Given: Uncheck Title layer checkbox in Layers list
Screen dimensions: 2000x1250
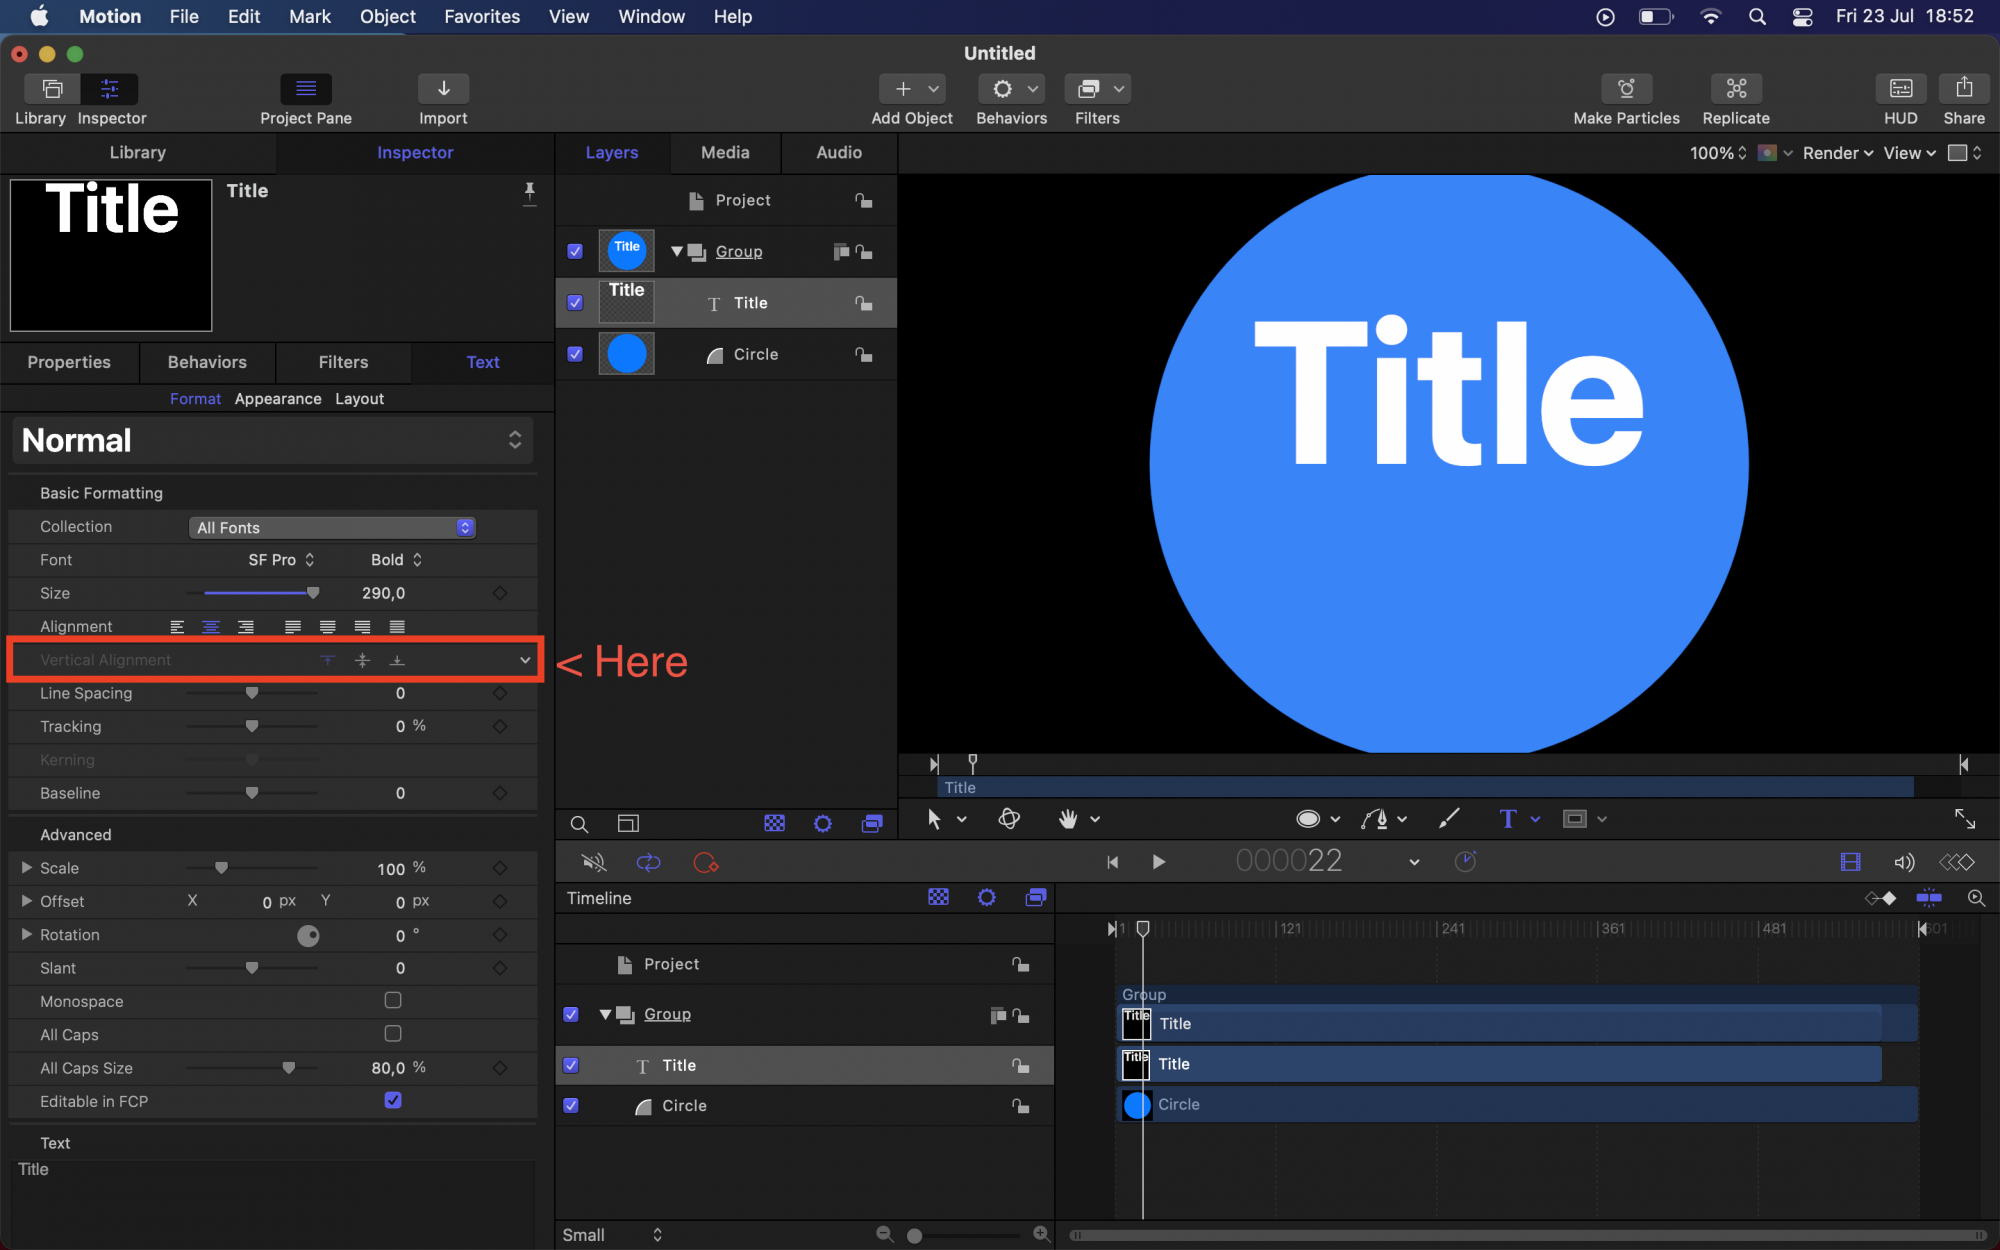Looking at the screenshot, I should click(575, 302).
